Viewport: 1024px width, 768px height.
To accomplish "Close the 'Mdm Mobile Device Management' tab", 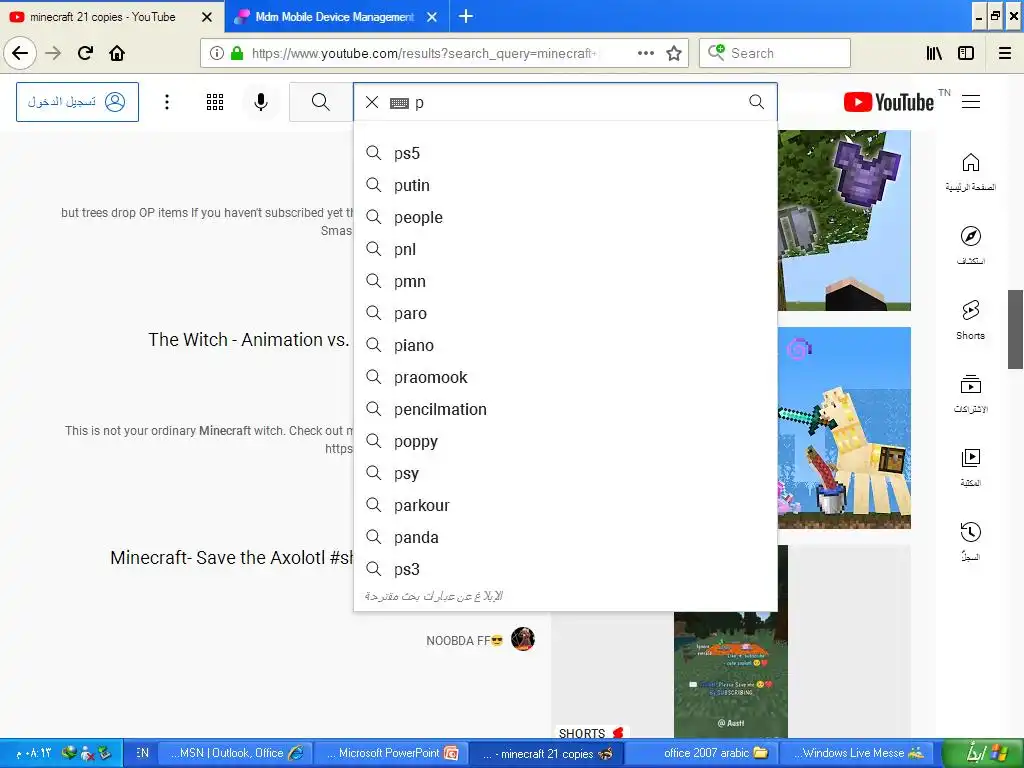I will pos(432,17).
